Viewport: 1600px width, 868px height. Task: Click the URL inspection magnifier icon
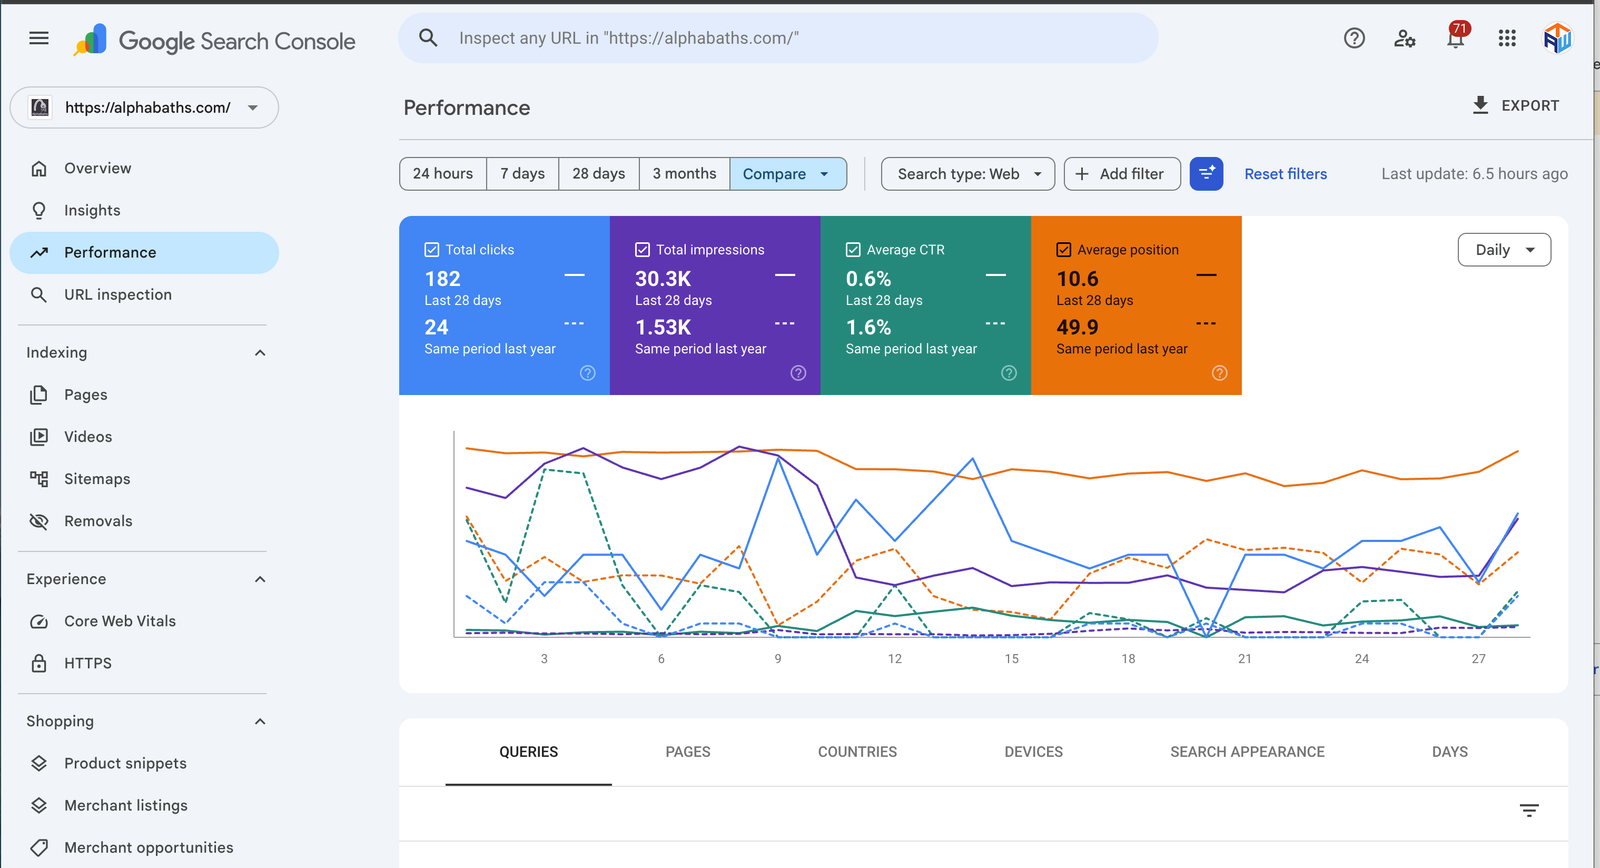click(39, 294)
